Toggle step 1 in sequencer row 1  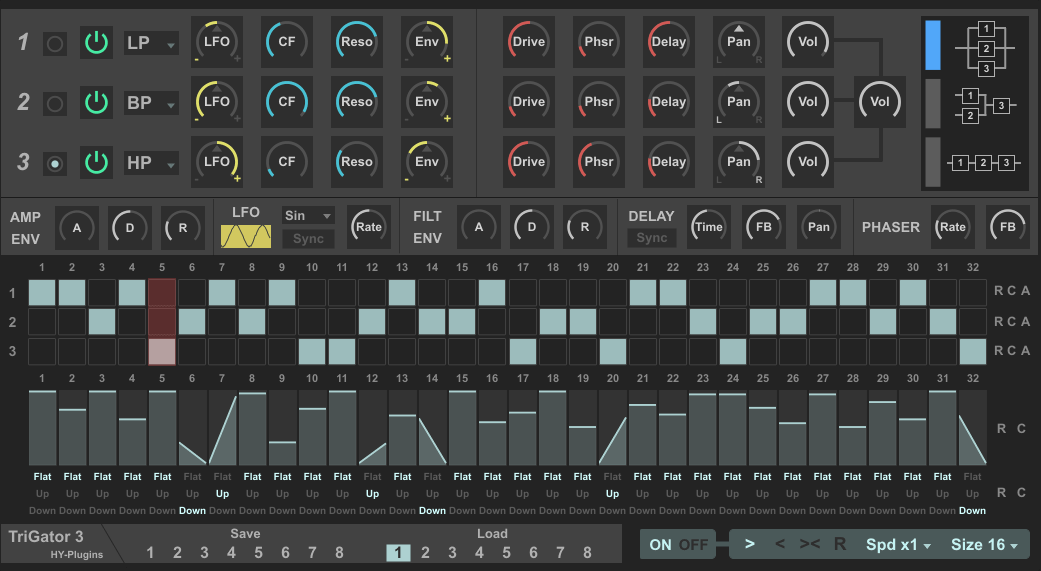42,292
